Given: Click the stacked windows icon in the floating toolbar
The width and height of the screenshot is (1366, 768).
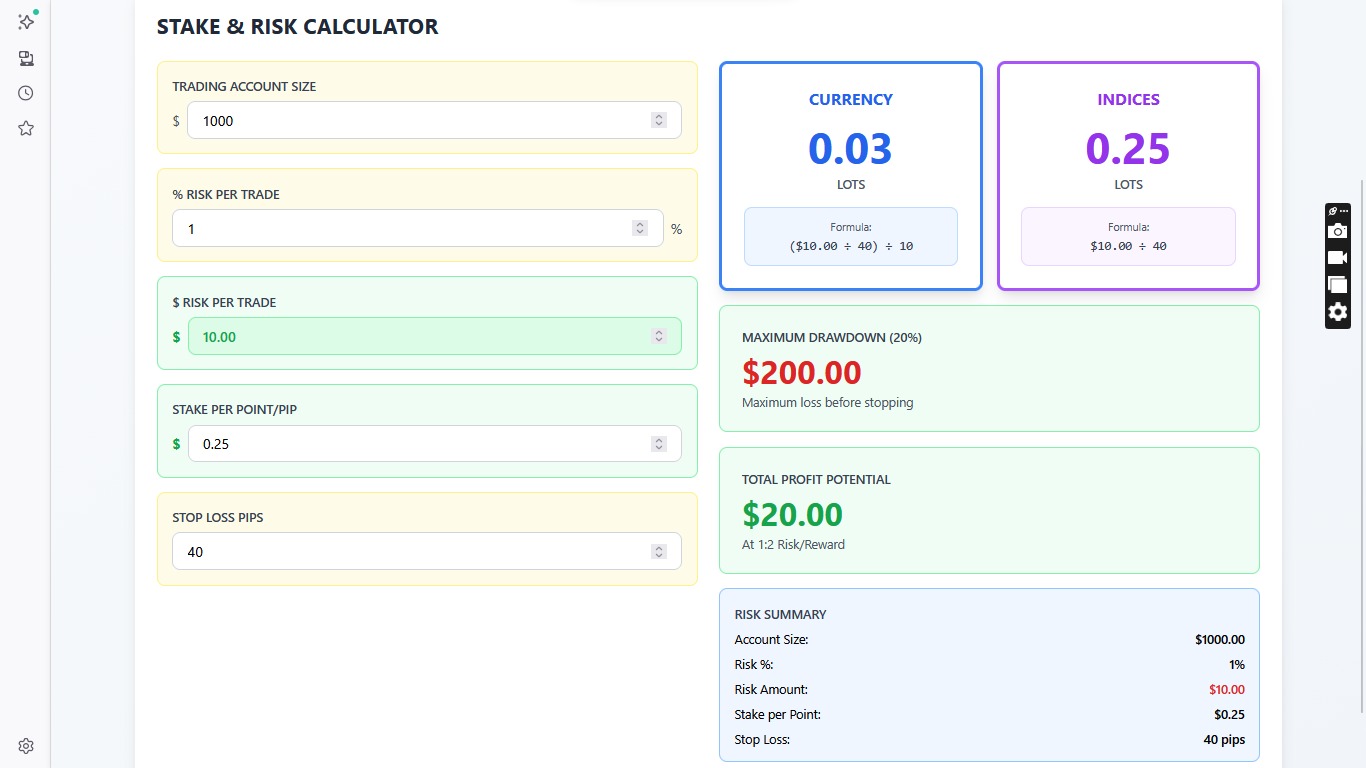Looking at the screenshot, I should [1337, 285].
